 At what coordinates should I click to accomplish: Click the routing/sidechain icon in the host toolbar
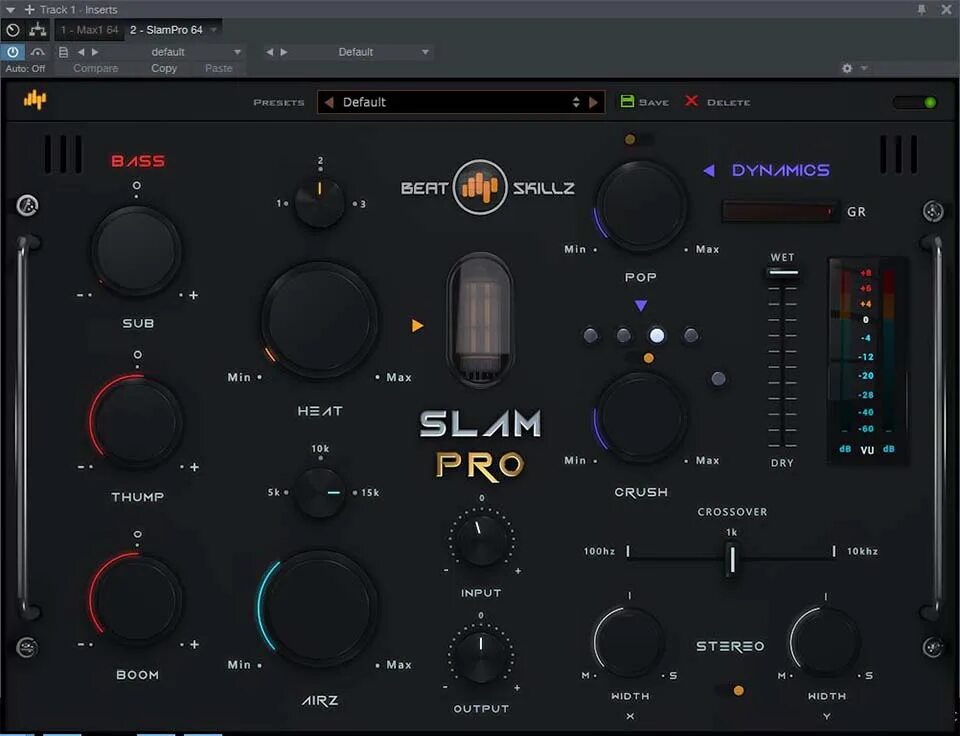(x=38, y=29)
